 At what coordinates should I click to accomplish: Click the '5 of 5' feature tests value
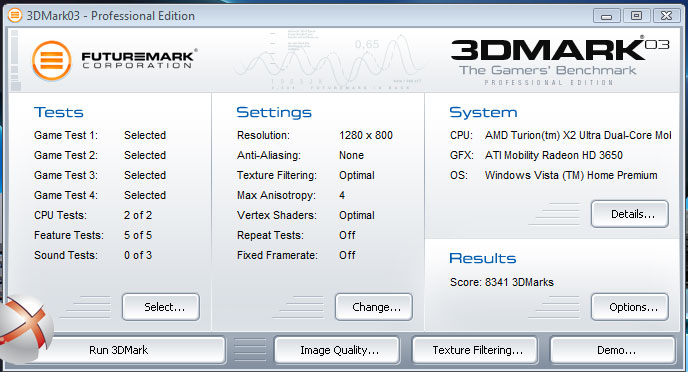coord(138,235)
